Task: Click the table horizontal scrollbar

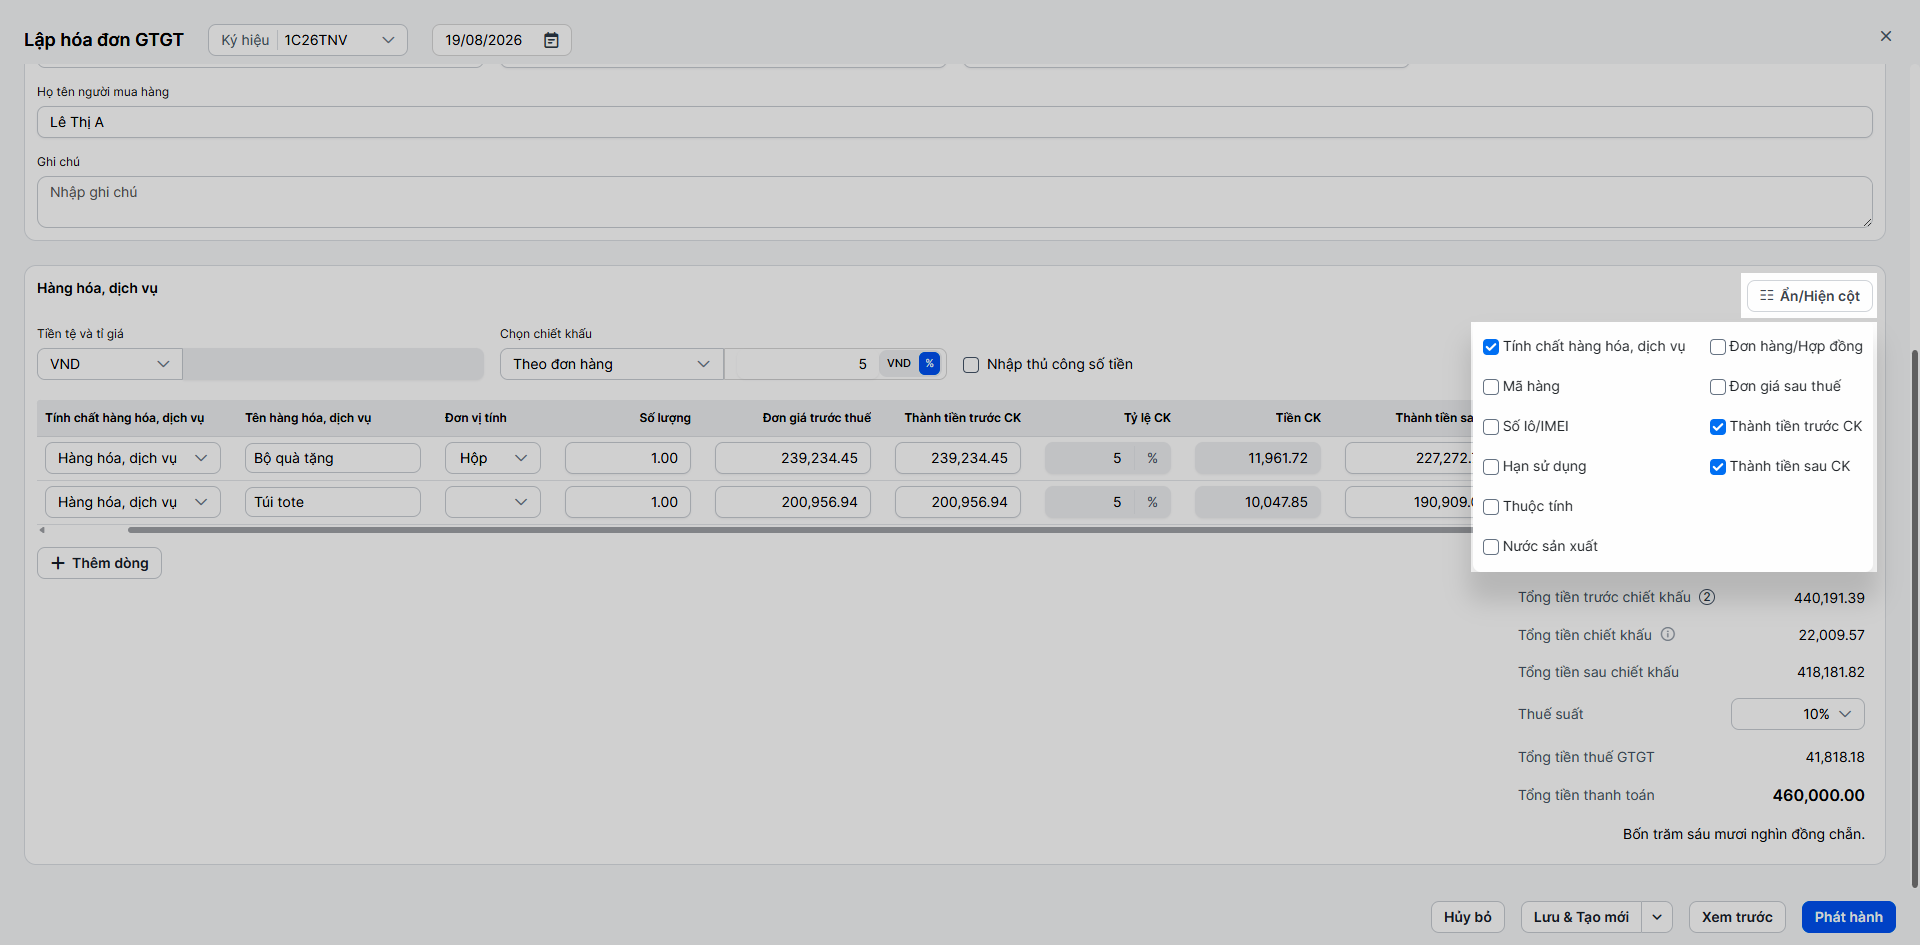Action: tap(800, 530)
